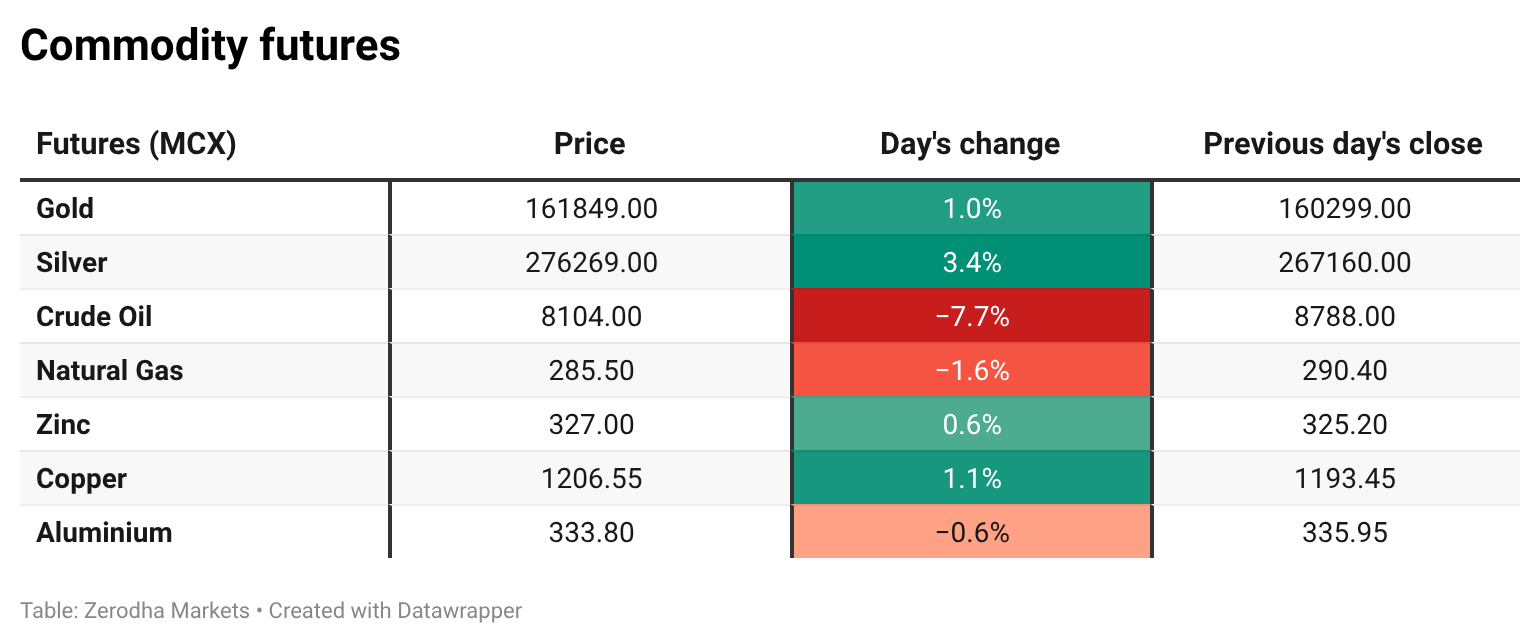This screenshot has height=644, width=1540.
Task: Click the red −7.7% Crude Oil cell
Action: point(971,317)
